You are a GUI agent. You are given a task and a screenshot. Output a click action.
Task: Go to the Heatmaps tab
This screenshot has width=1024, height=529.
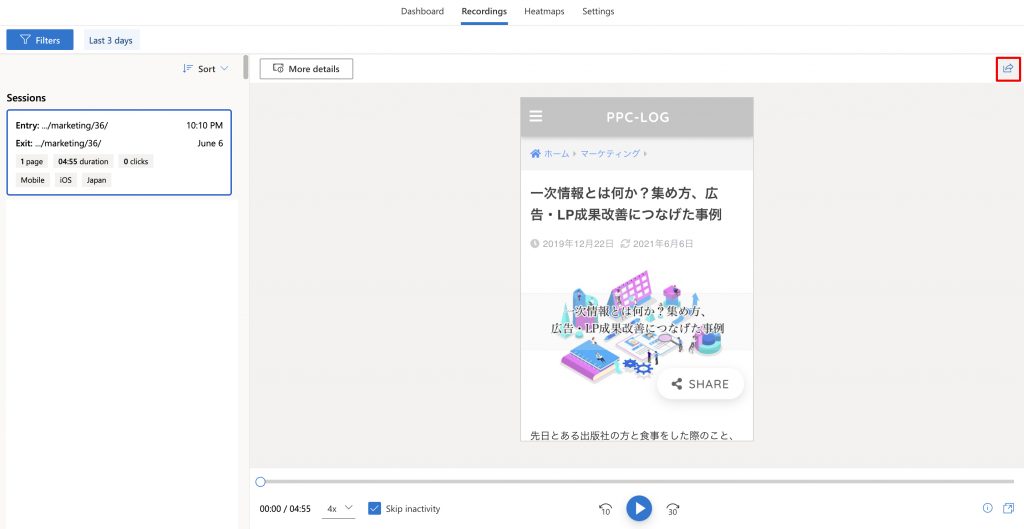point(544,11)
